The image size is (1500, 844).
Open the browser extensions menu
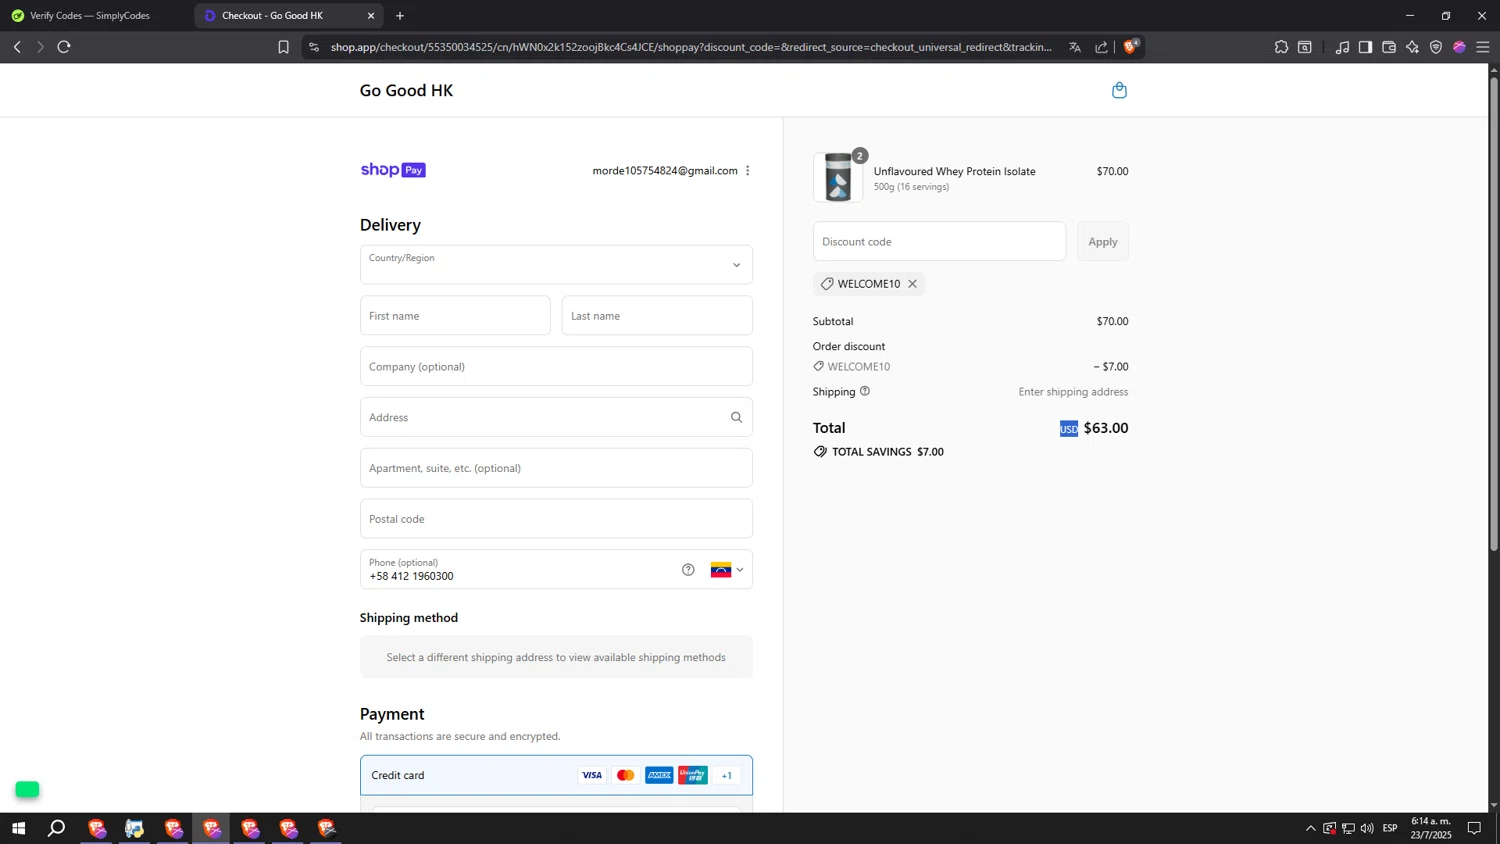tap(1281, 47)
